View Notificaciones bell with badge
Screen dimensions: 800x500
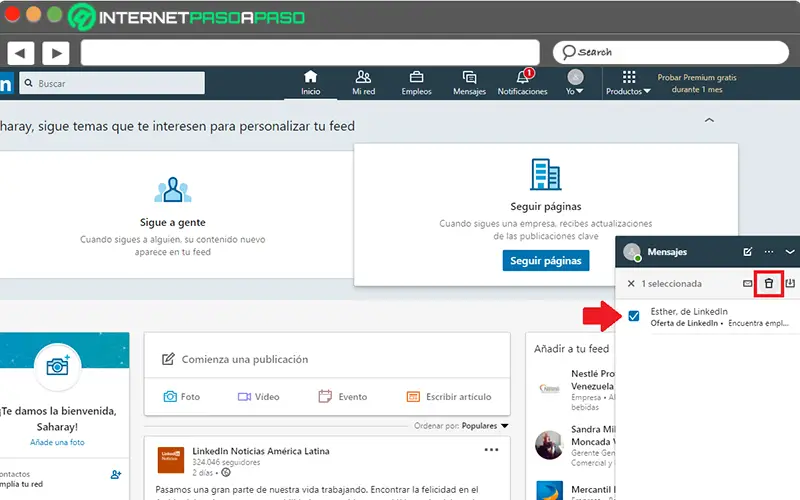(522, 83)
